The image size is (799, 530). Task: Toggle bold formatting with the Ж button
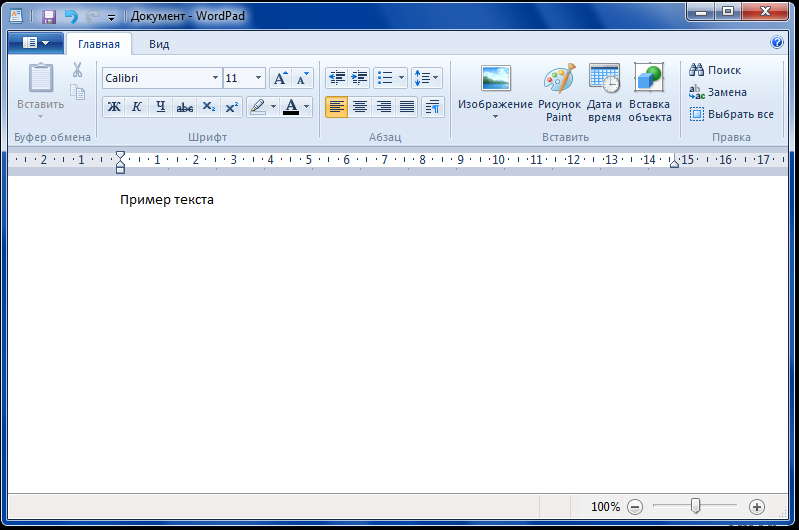[114, 107]
